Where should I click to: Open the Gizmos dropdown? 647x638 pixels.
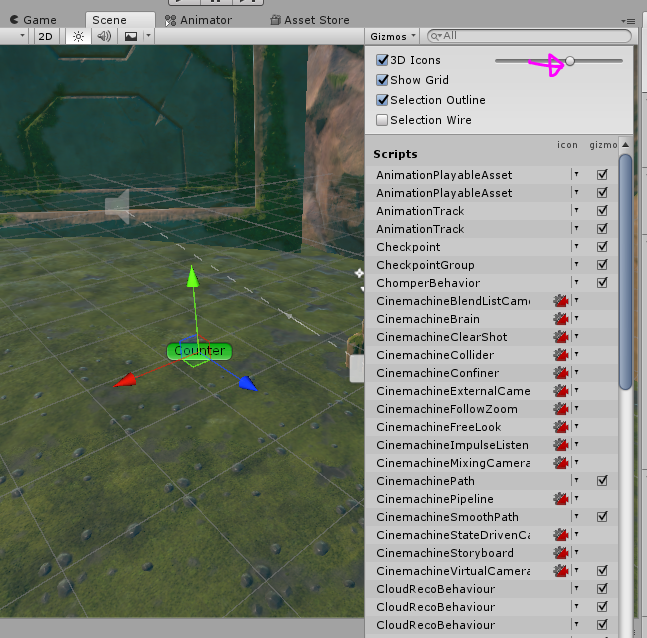coord(392,36)
